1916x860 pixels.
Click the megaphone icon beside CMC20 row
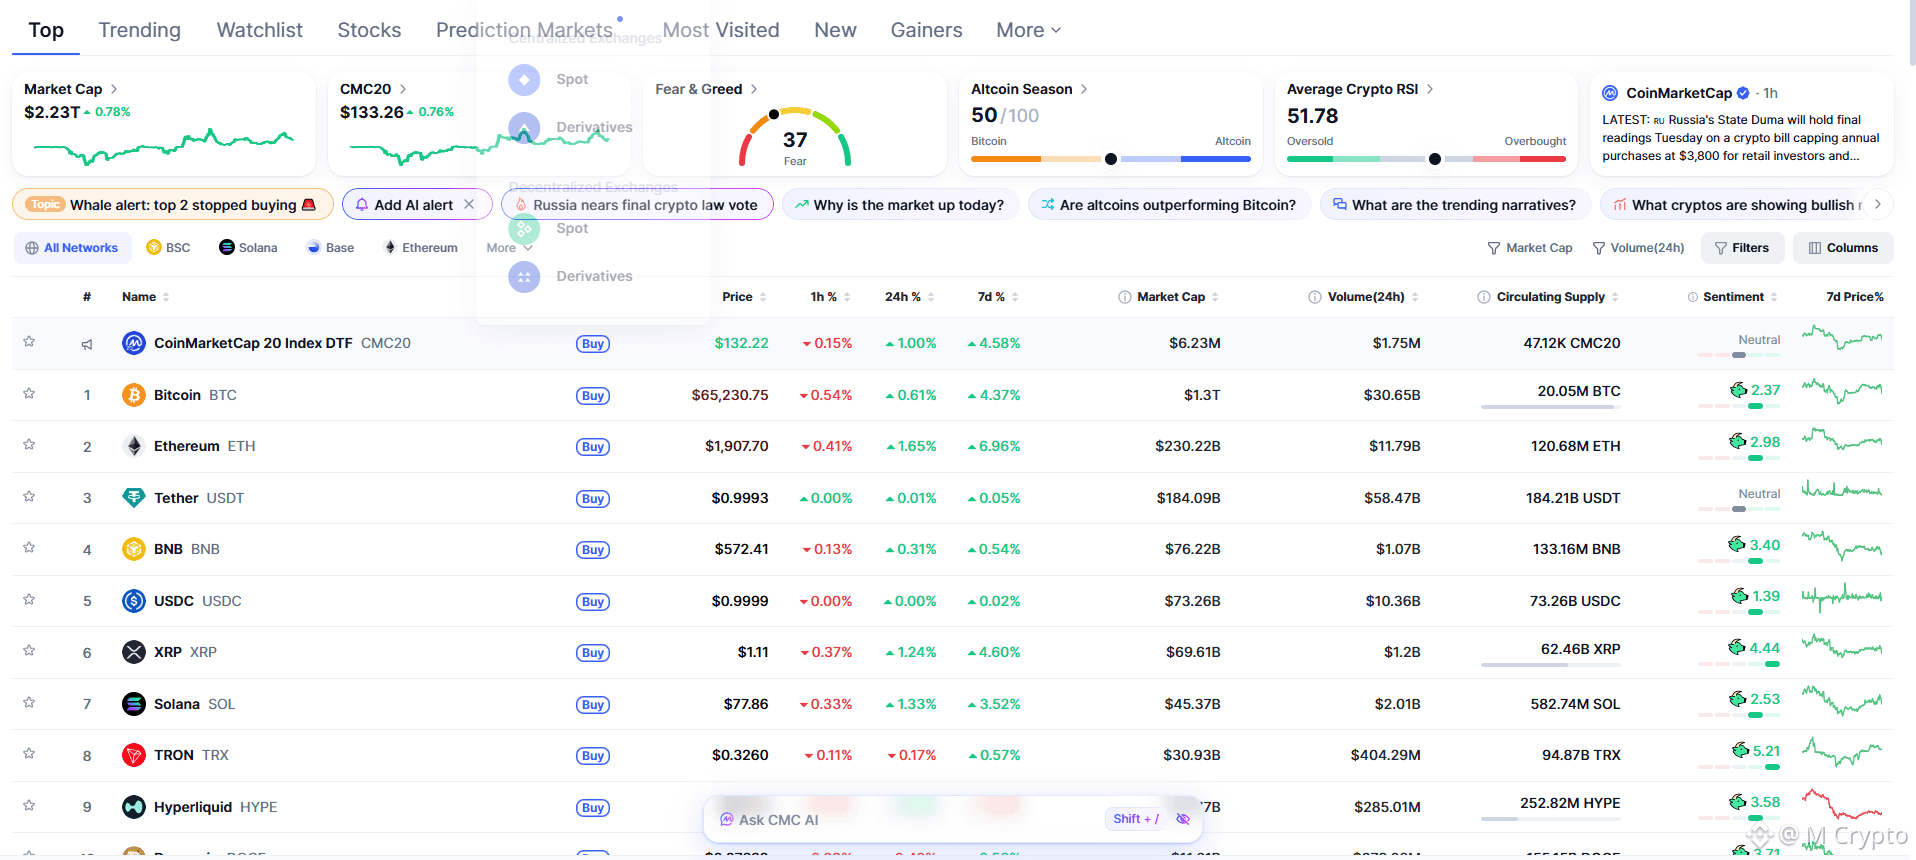(87, 344)
